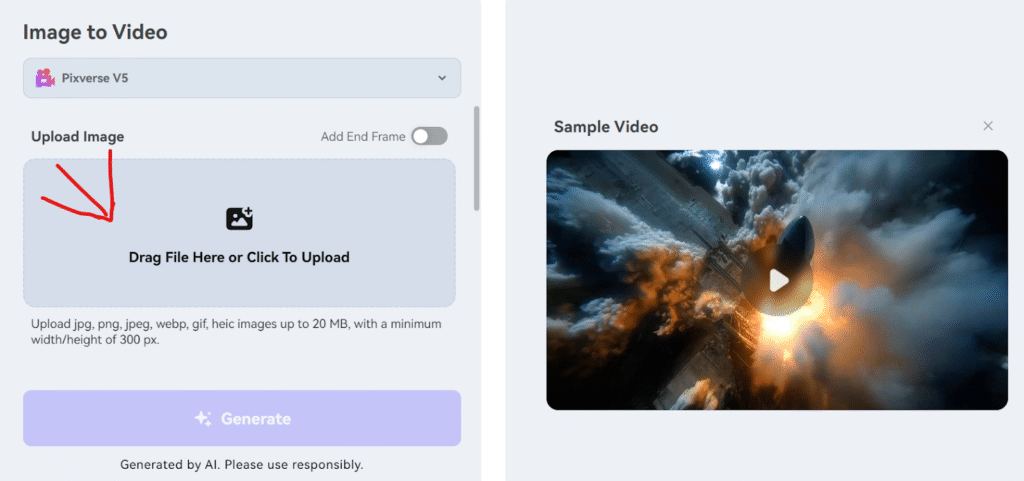Image resolution: width=1024 pixels, height=481 pixels.
Task: Open the Pixverse V5 model dropdown
Action: coord(242,78)
